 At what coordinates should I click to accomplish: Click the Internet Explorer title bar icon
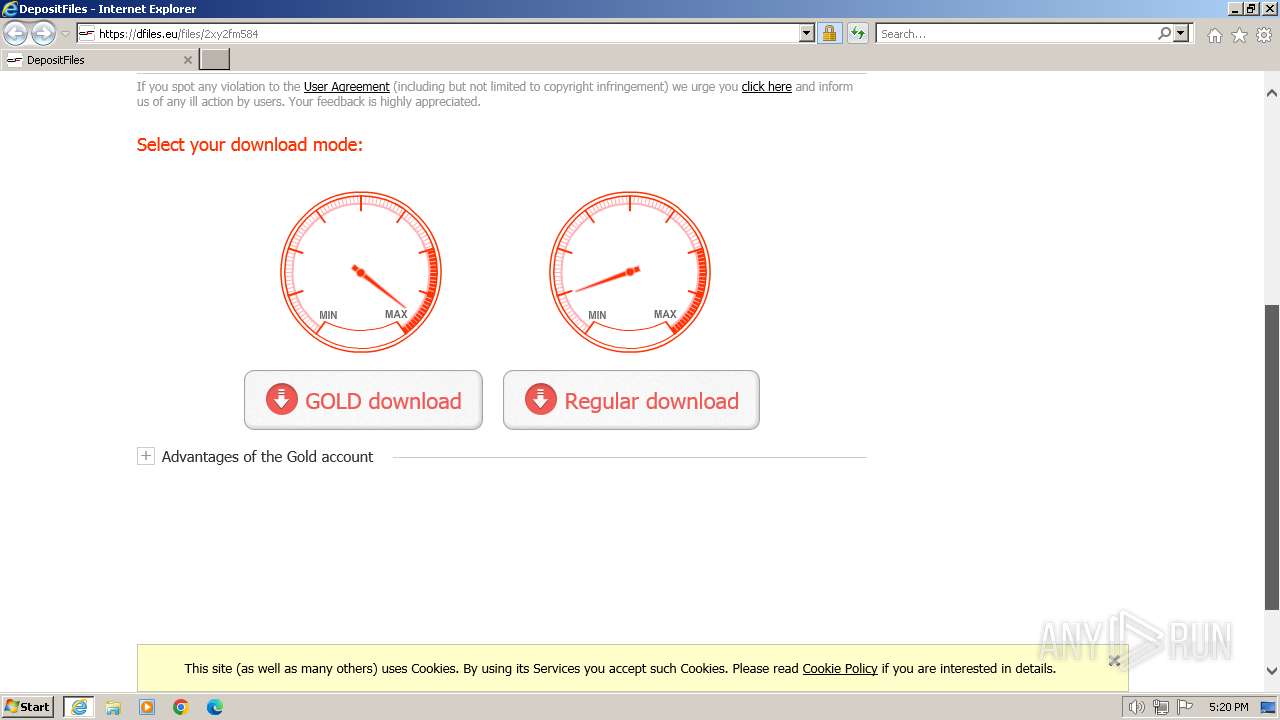[x=10, y=9]
